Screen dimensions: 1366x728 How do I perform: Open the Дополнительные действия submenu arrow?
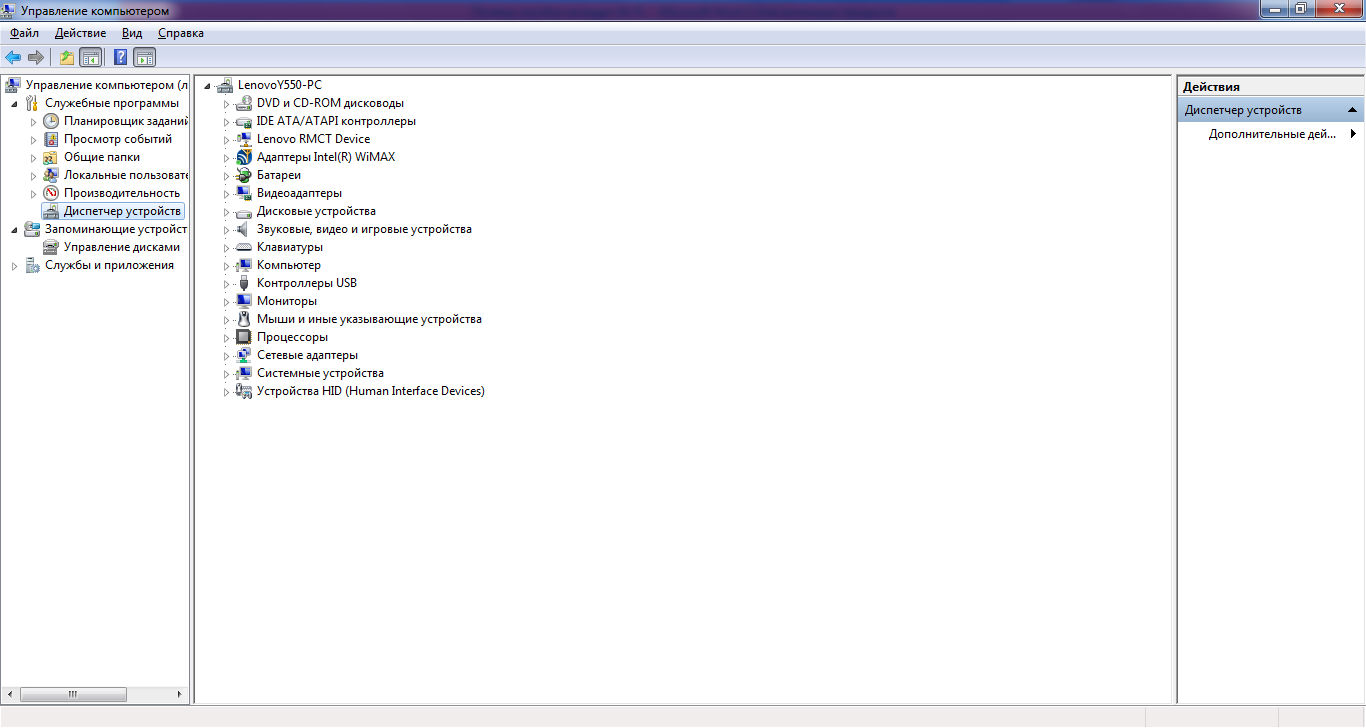(x=1353, y=133)
